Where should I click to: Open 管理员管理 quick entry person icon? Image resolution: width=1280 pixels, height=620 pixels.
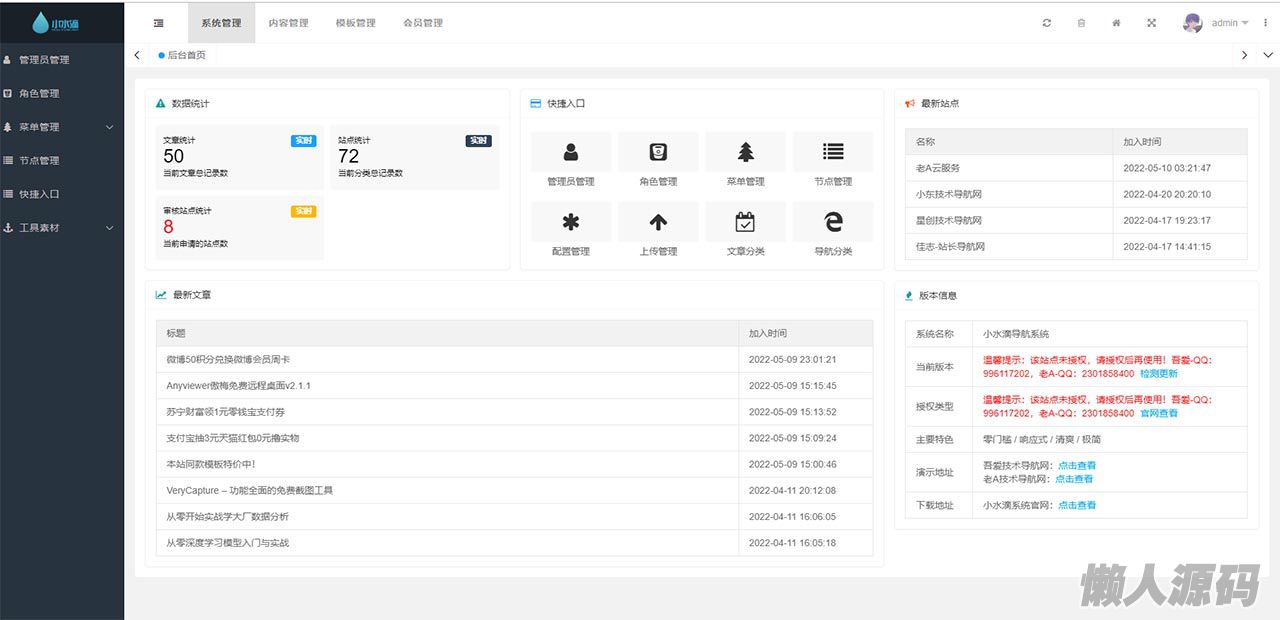click(571, 152)
